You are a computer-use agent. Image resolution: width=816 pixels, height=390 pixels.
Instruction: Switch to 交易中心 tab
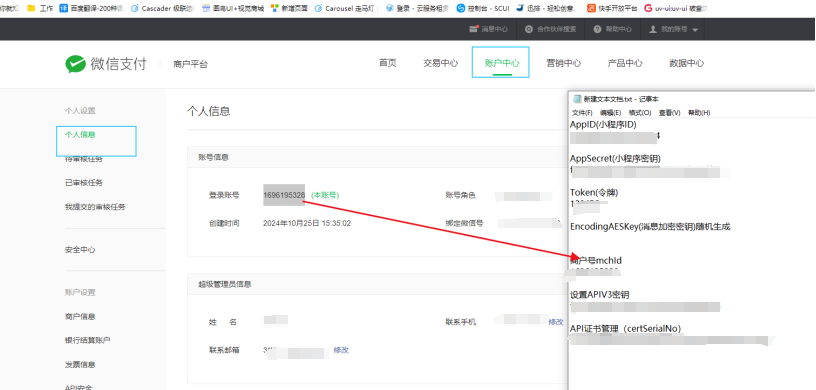click(440, 62)
